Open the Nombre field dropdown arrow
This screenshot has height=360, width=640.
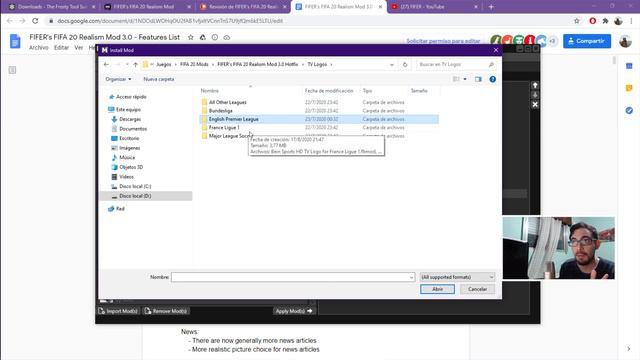[x=411, y=277]
